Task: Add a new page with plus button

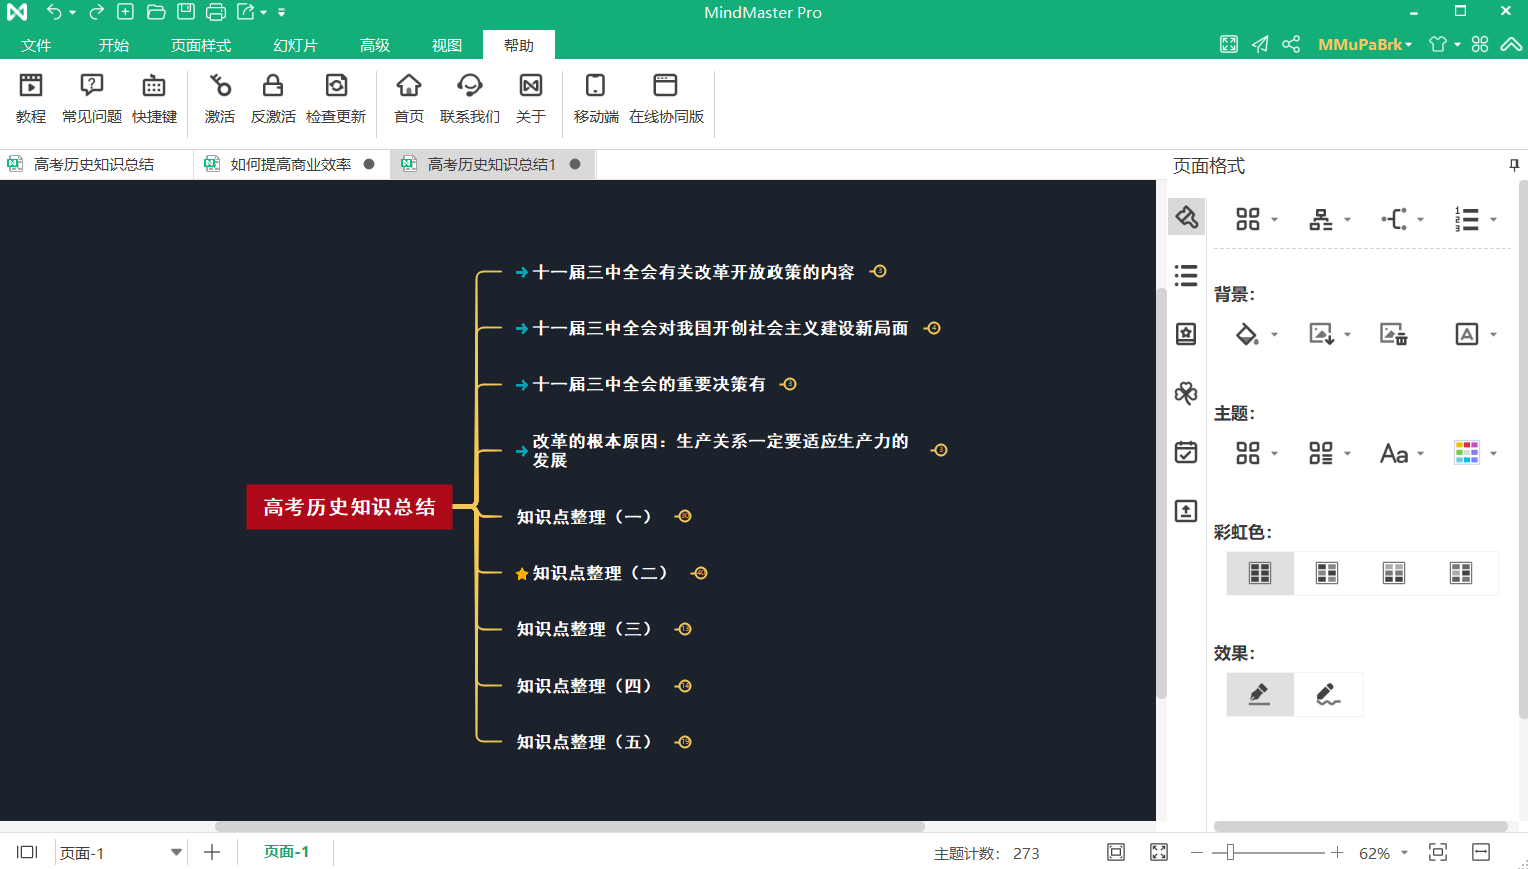Action: point(212,852)
